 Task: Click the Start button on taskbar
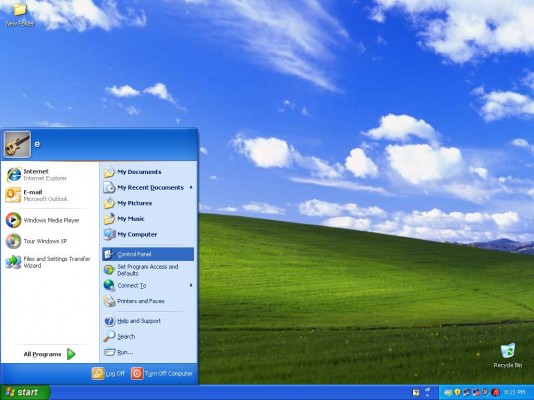[25, 392]
